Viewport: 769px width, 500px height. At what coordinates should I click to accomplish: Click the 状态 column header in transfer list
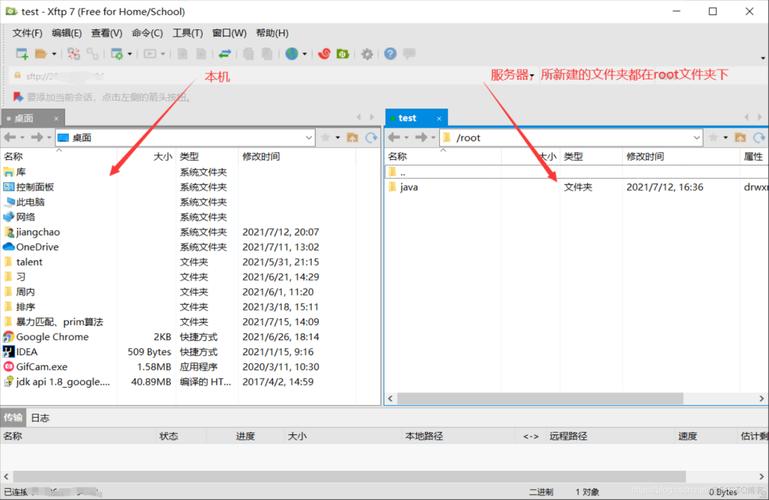tap(168, 436)
